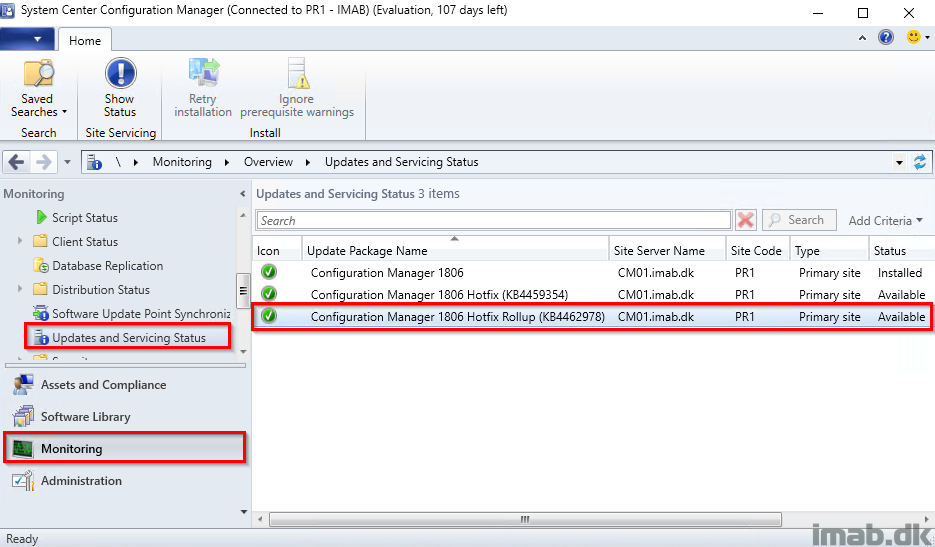Click the Installed status cell

[900, 273]
